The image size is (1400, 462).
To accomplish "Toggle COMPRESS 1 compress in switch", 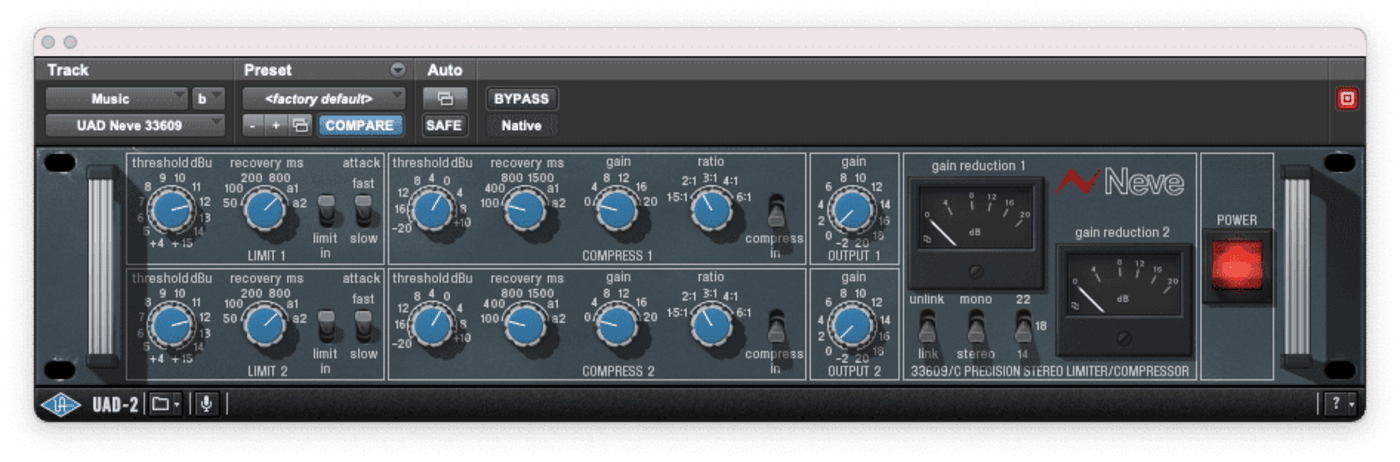I will 776,211.
